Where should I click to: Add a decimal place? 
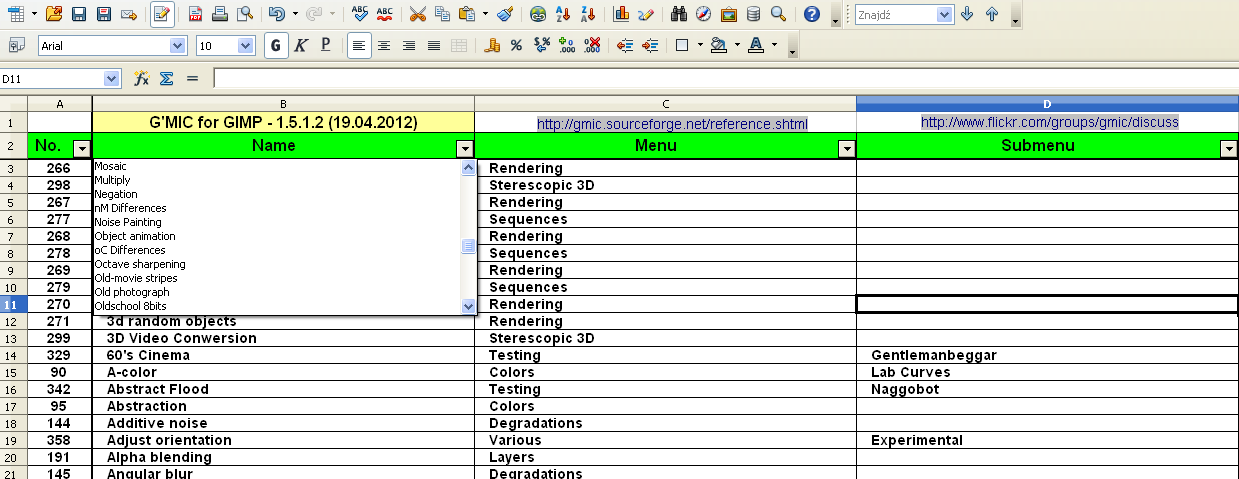tap(566, 45)
